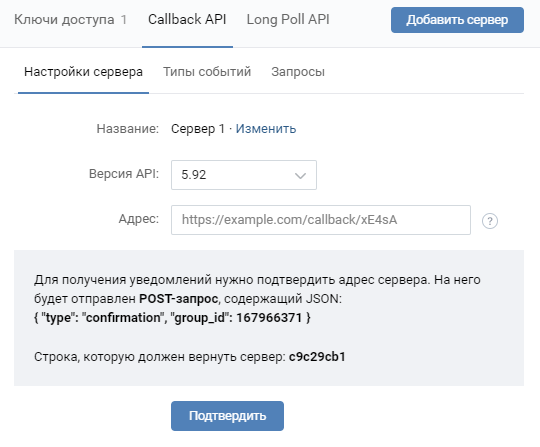Expand the API version chevron arrow
540x447 pixels.
[x=300, y=176]
